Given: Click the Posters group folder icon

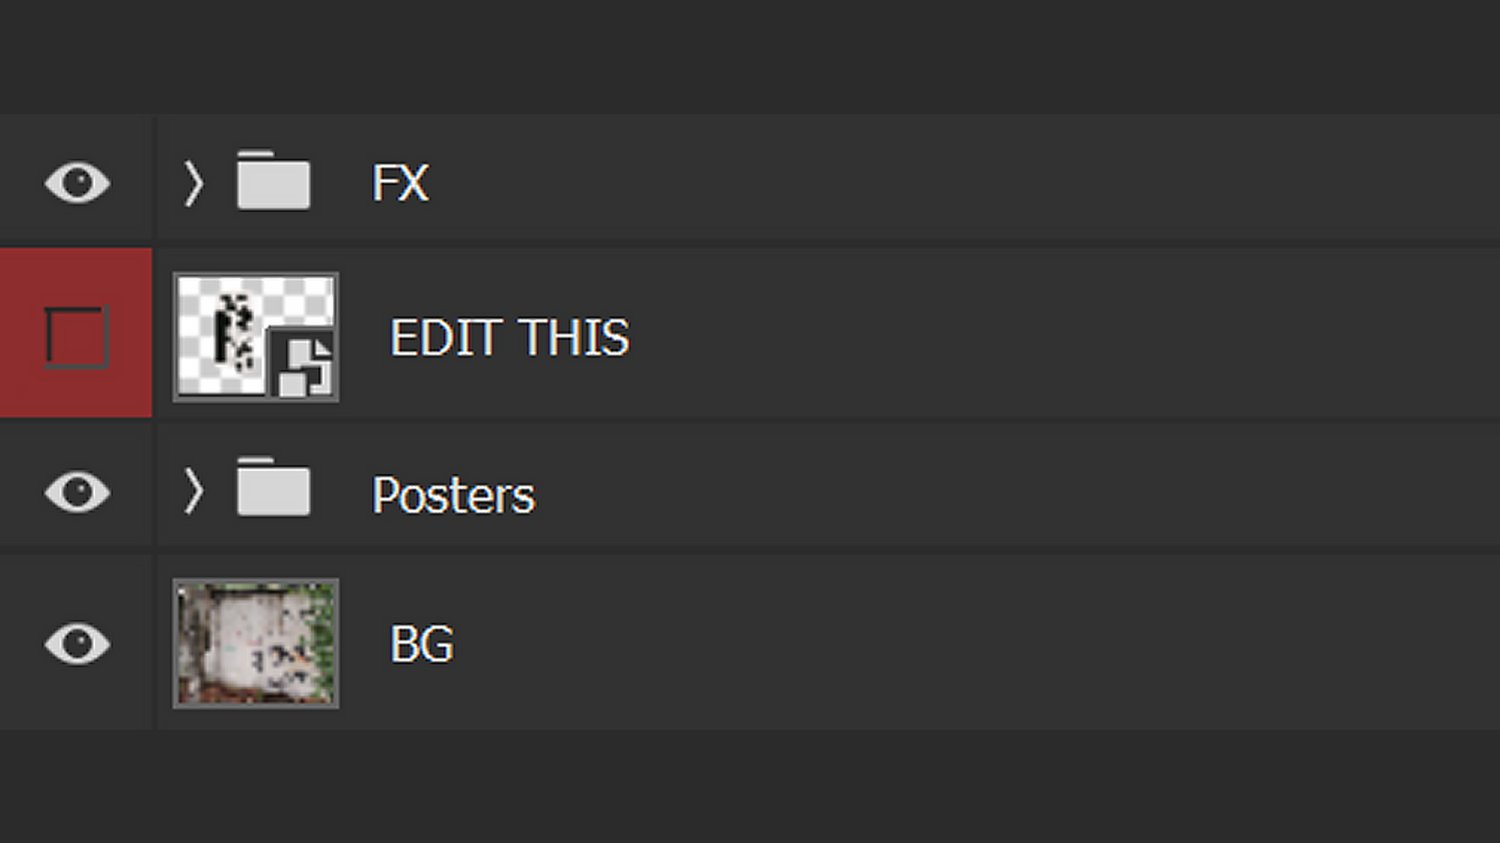Looking at the screenshot, I should 273,487.
